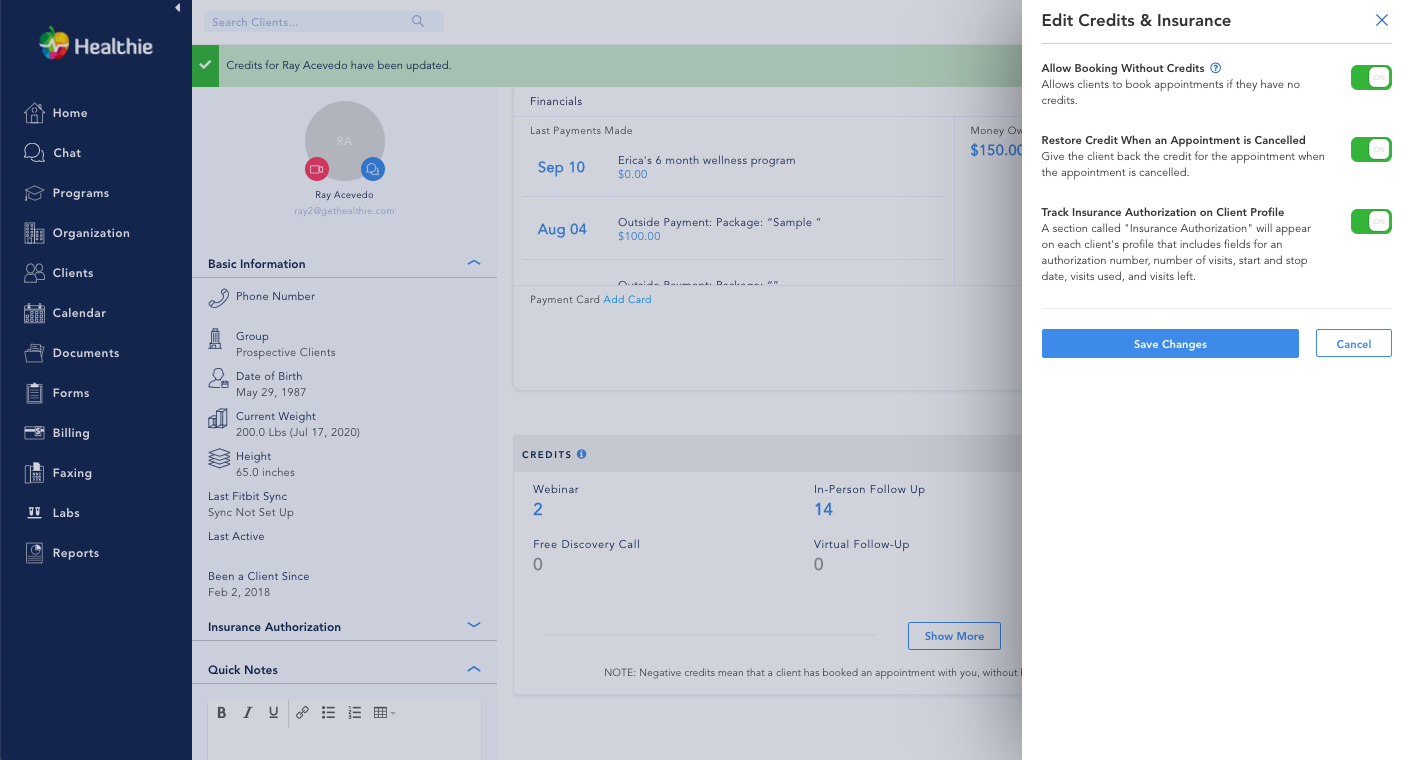Viewport: 1409px width, 760px height.
Task: Click the Credits info icon
Action: [x=582, y=454]
